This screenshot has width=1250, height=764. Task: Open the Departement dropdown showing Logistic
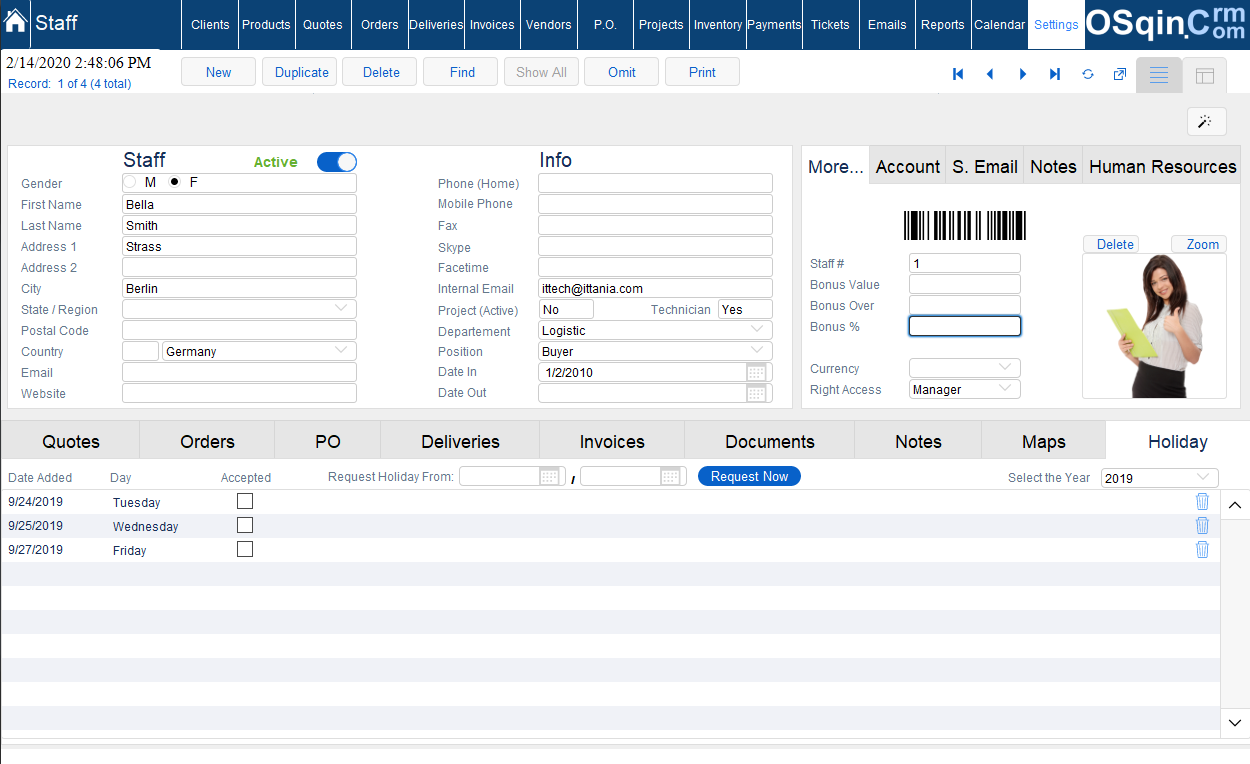click(x=655, y=330)
